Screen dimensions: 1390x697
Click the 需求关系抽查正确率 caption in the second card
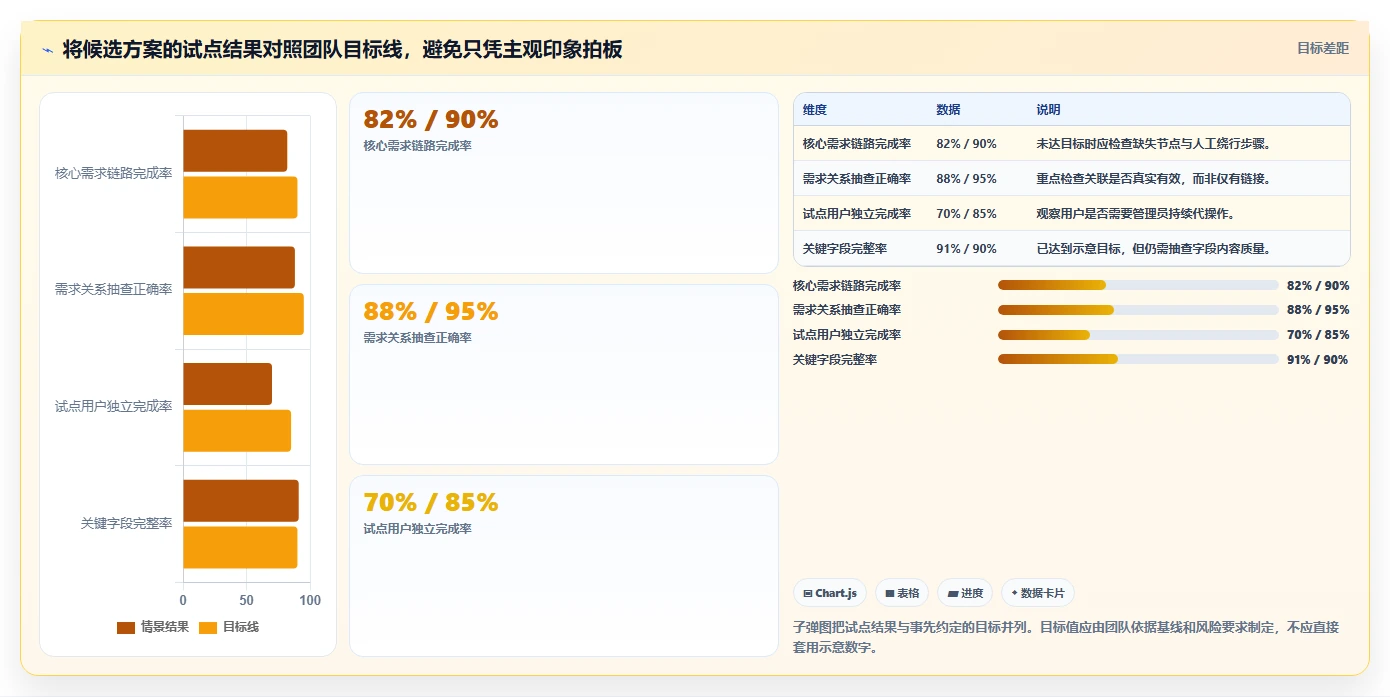tap(417, 338)
